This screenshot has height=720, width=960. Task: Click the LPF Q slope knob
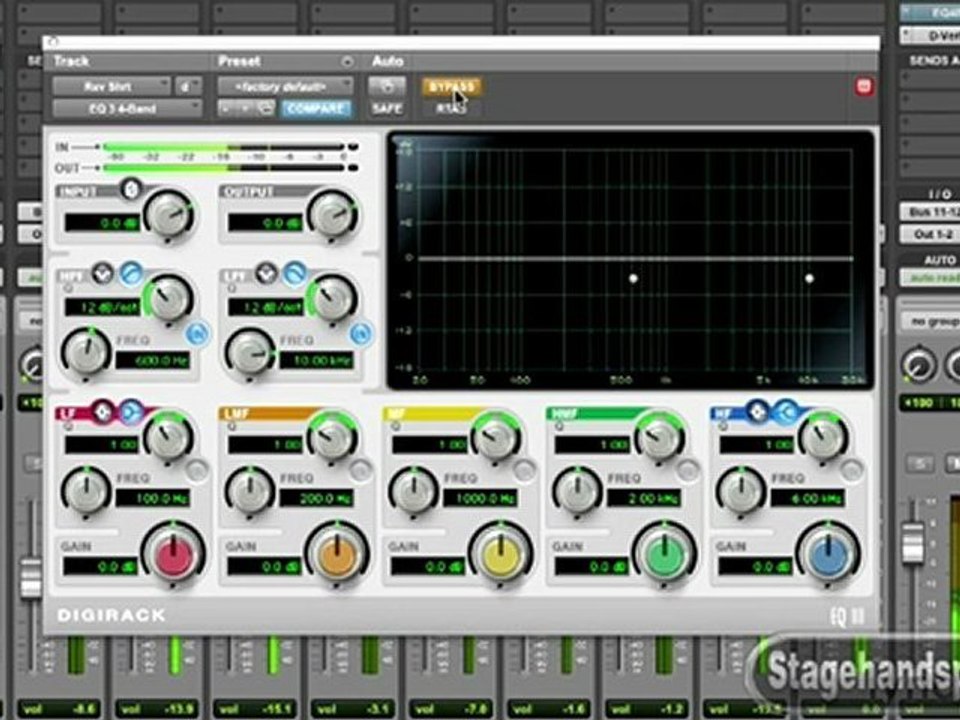click(x=332, y=298)
